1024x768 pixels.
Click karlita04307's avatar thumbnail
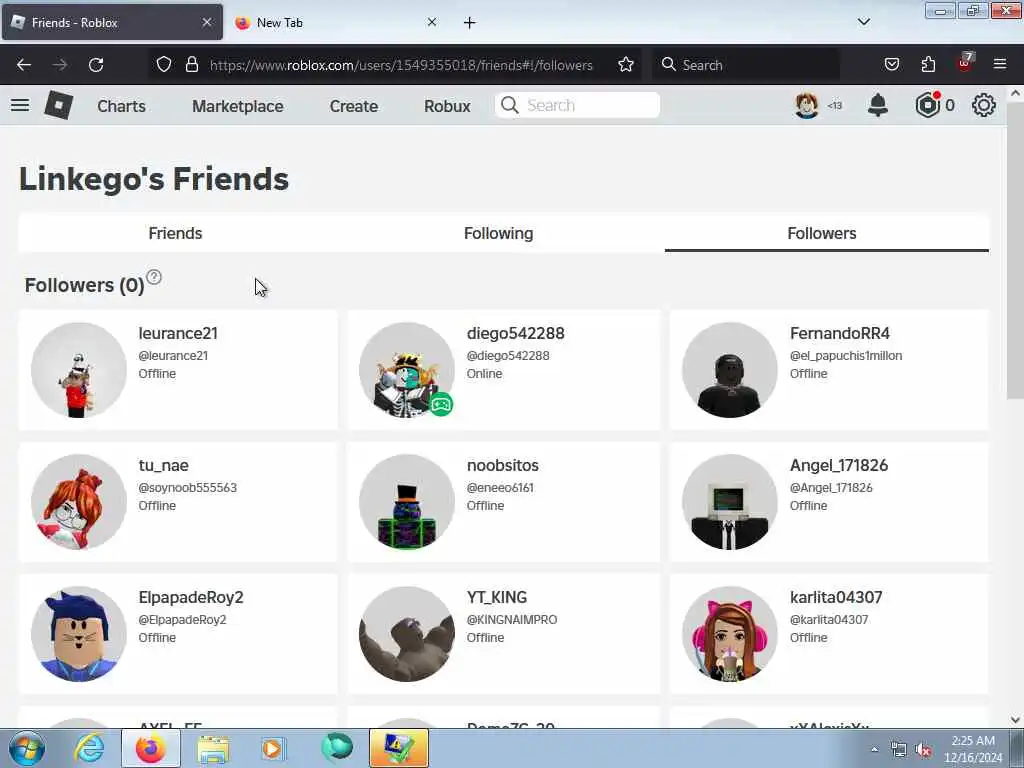729,634
